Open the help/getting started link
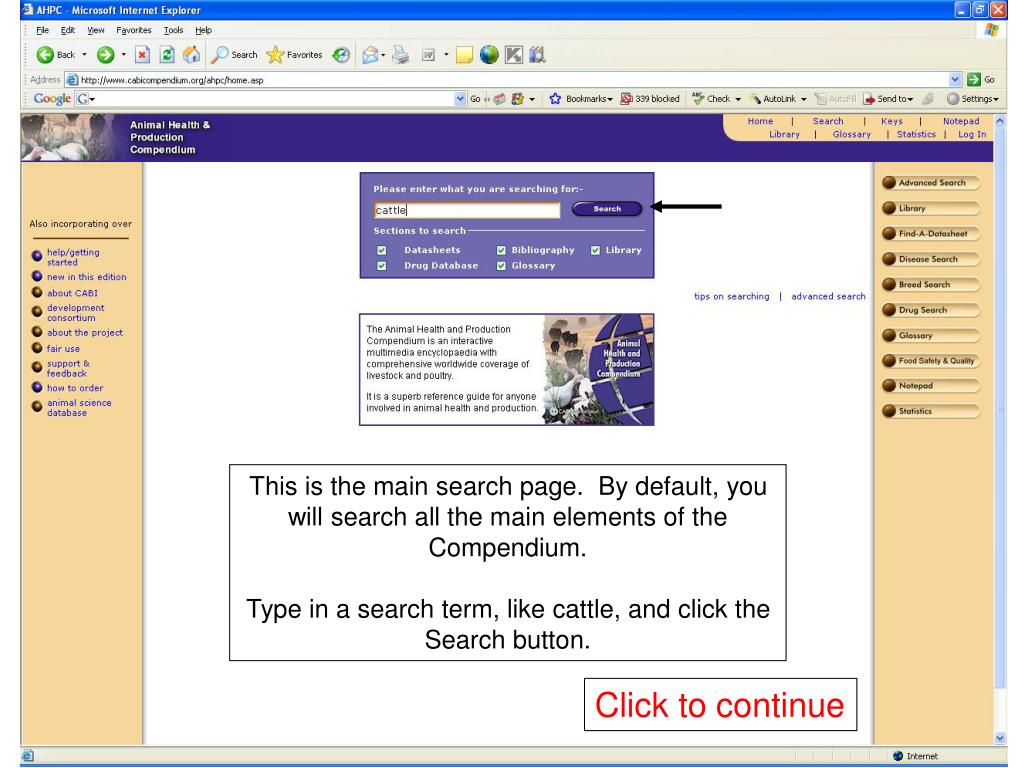Viewport: 1024px width, 768px height. [72, 257]
